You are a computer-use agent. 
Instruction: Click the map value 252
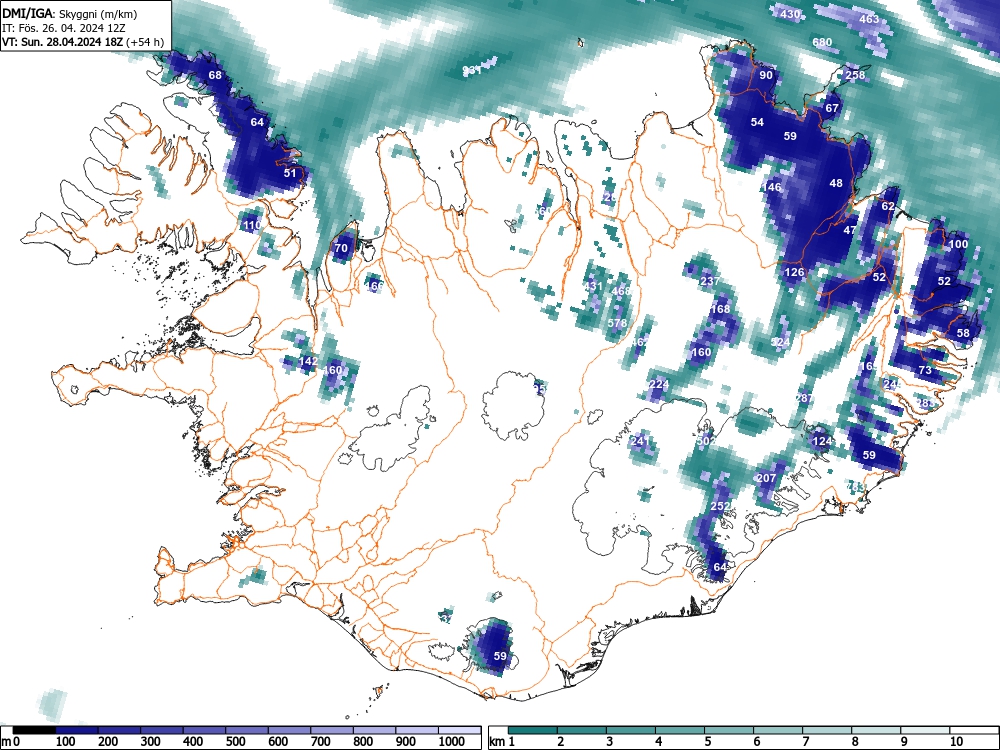(720, 506)
